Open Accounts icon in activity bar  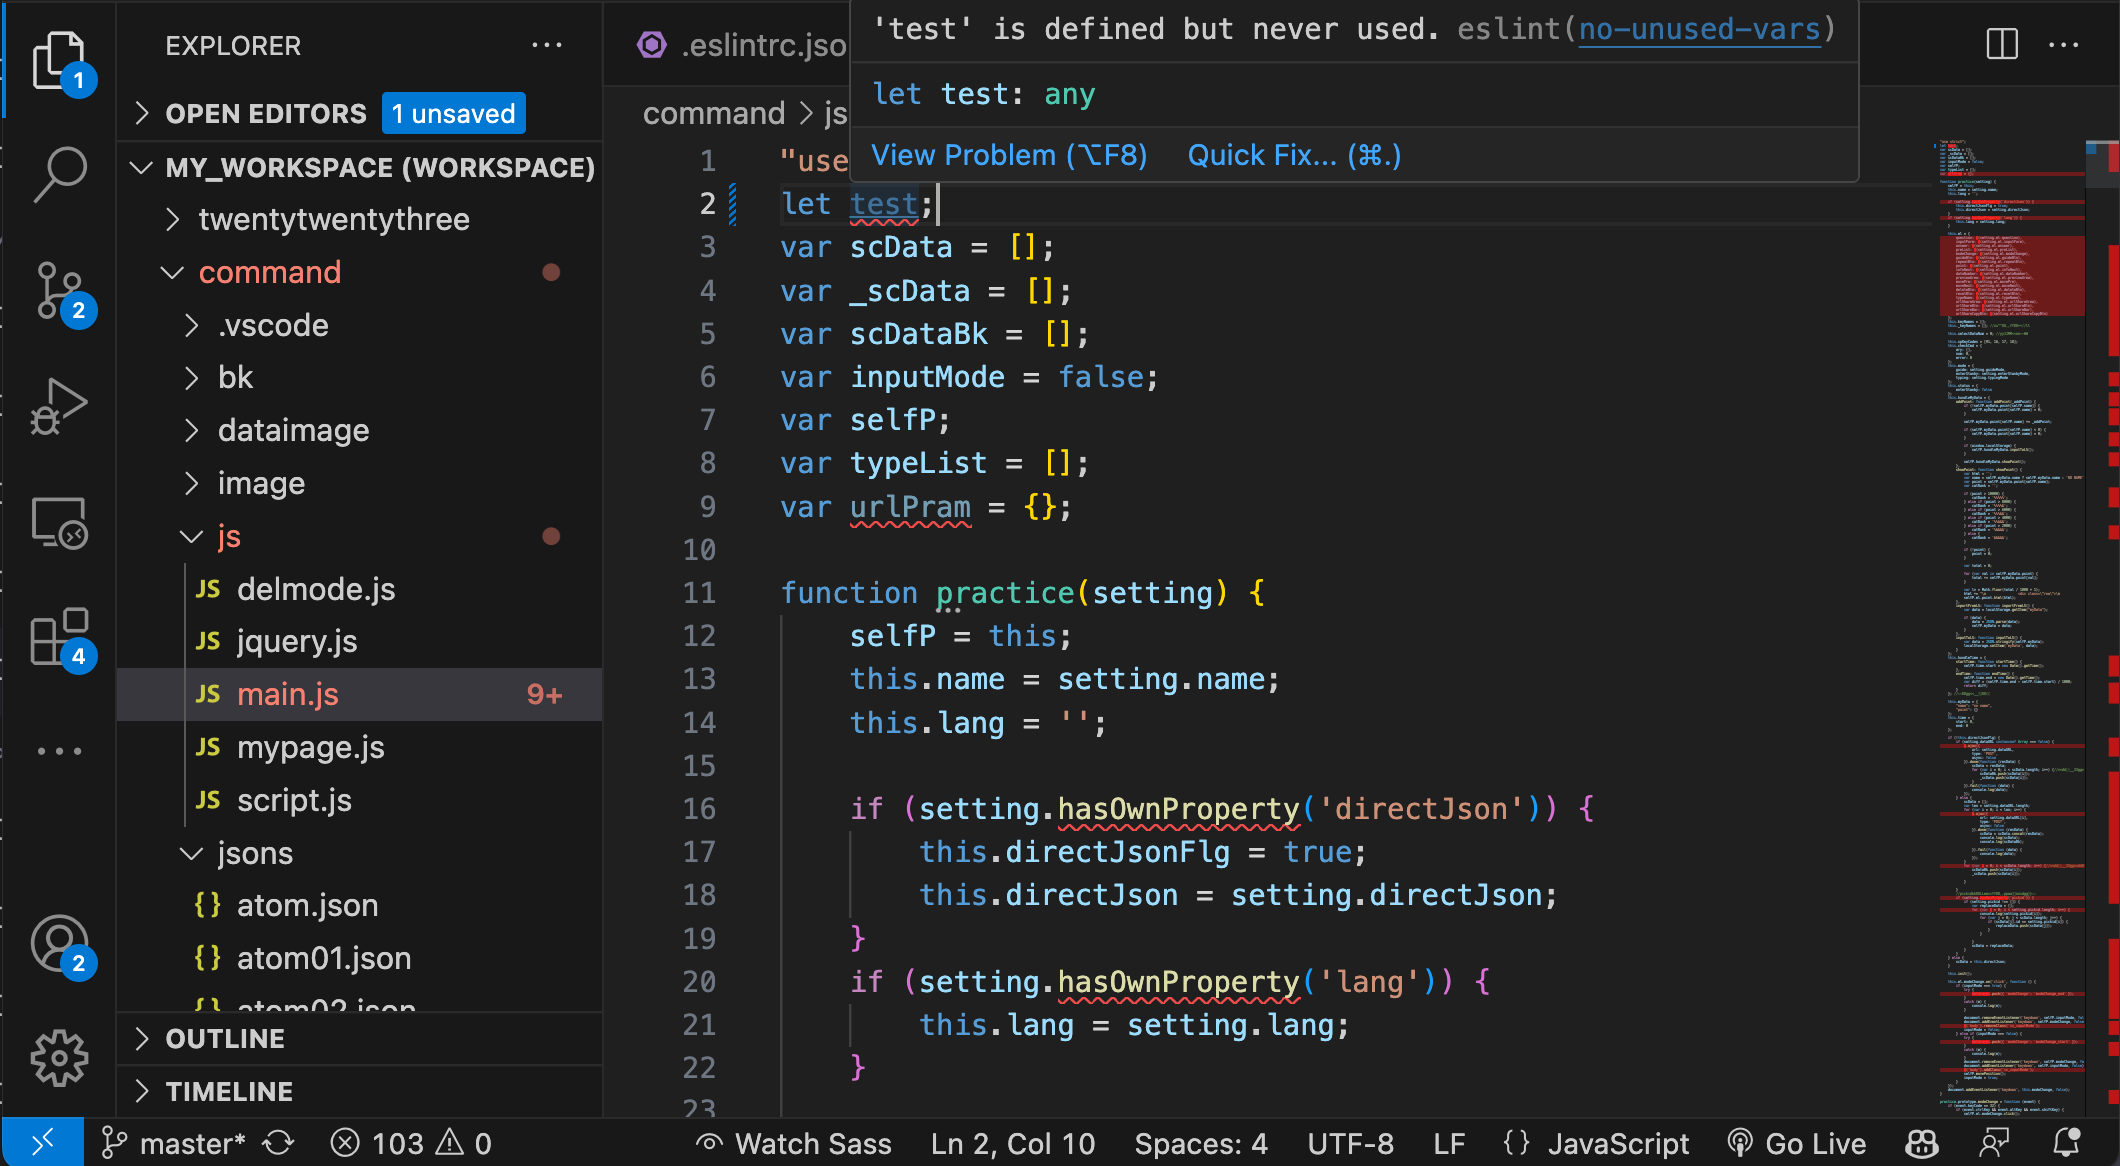pos(60,944)
